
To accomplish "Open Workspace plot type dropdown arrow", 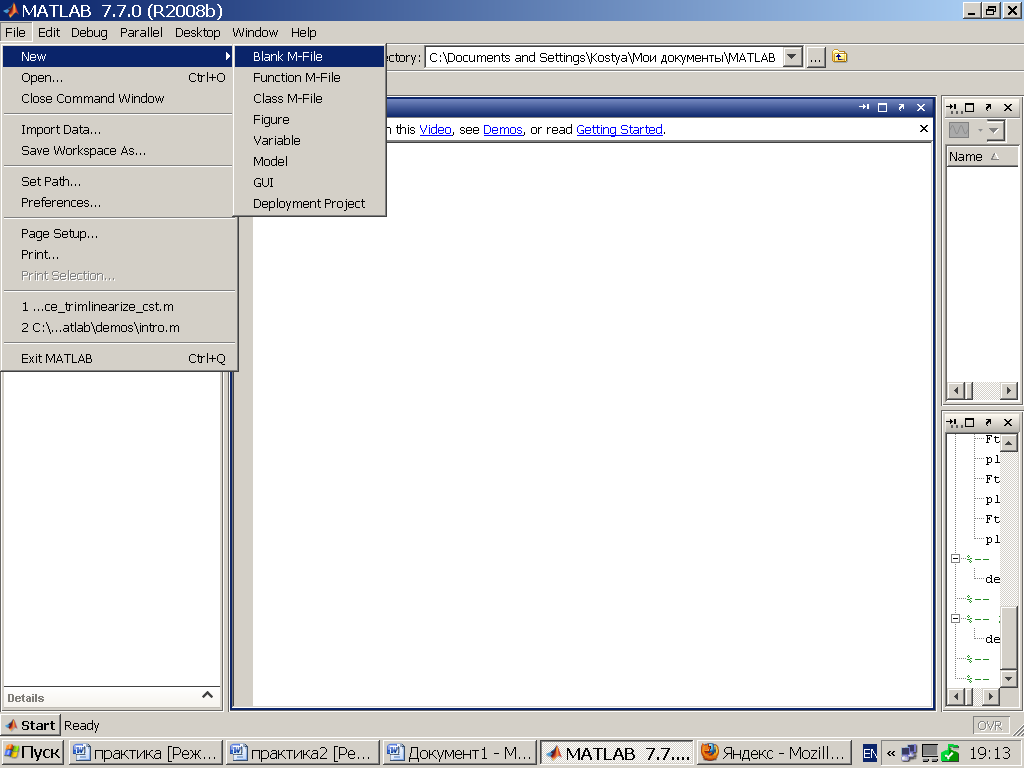I will (994, 130).
